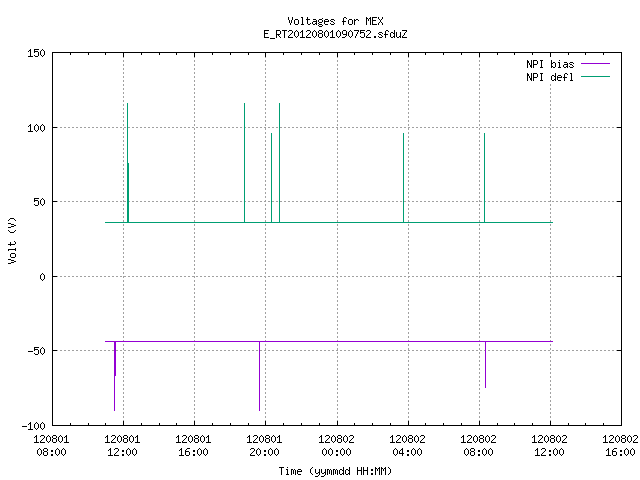
Task: Click the green spike after 120802 08:00
Action: [x=484, y=178]
